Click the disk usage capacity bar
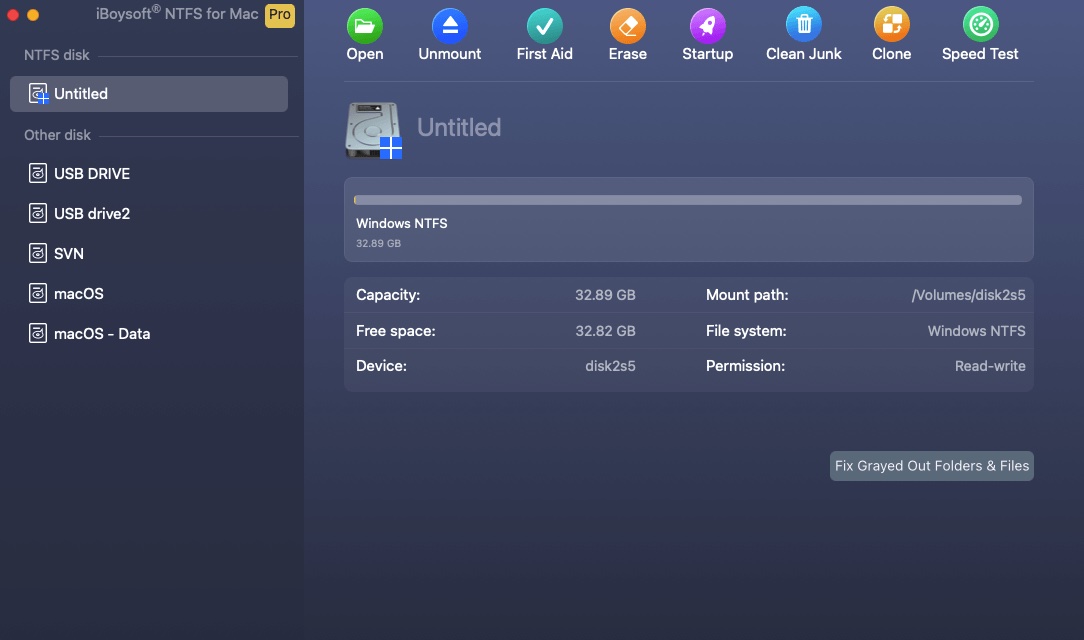The image size is (1084, 640). (x=688, y=199)
